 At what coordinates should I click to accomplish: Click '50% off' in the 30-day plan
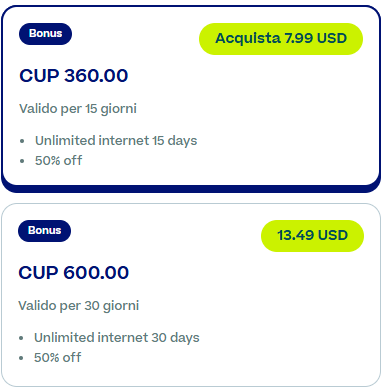[57, 358]
